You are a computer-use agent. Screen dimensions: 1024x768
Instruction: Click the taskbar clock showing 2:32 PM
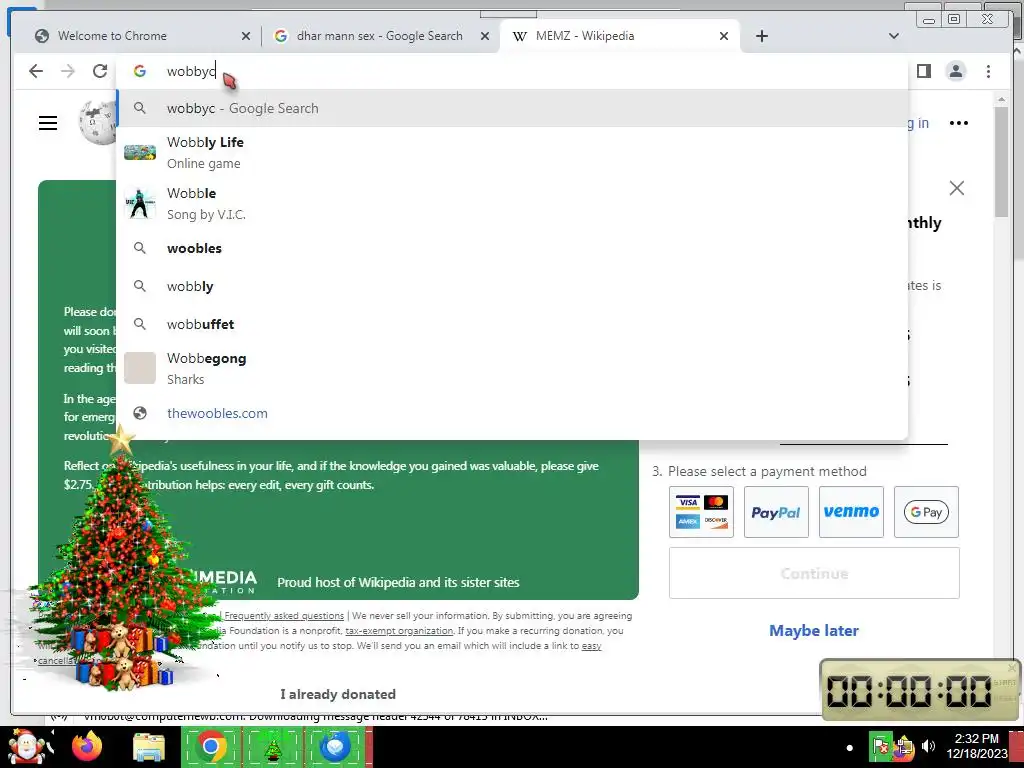(976, 746)
